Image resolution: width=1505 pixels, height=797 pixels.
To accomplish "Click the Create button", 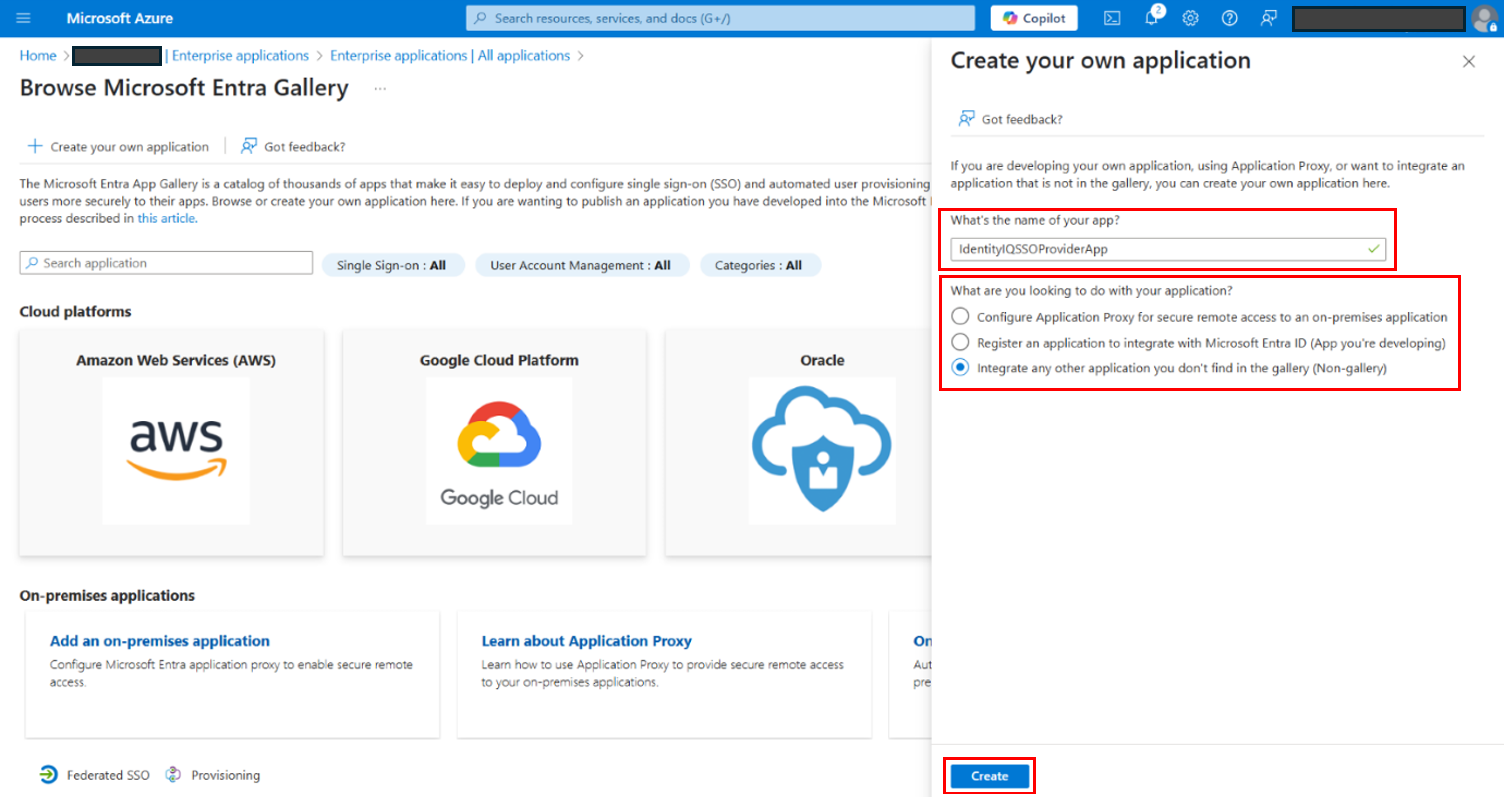I will (x=989, y=776).
